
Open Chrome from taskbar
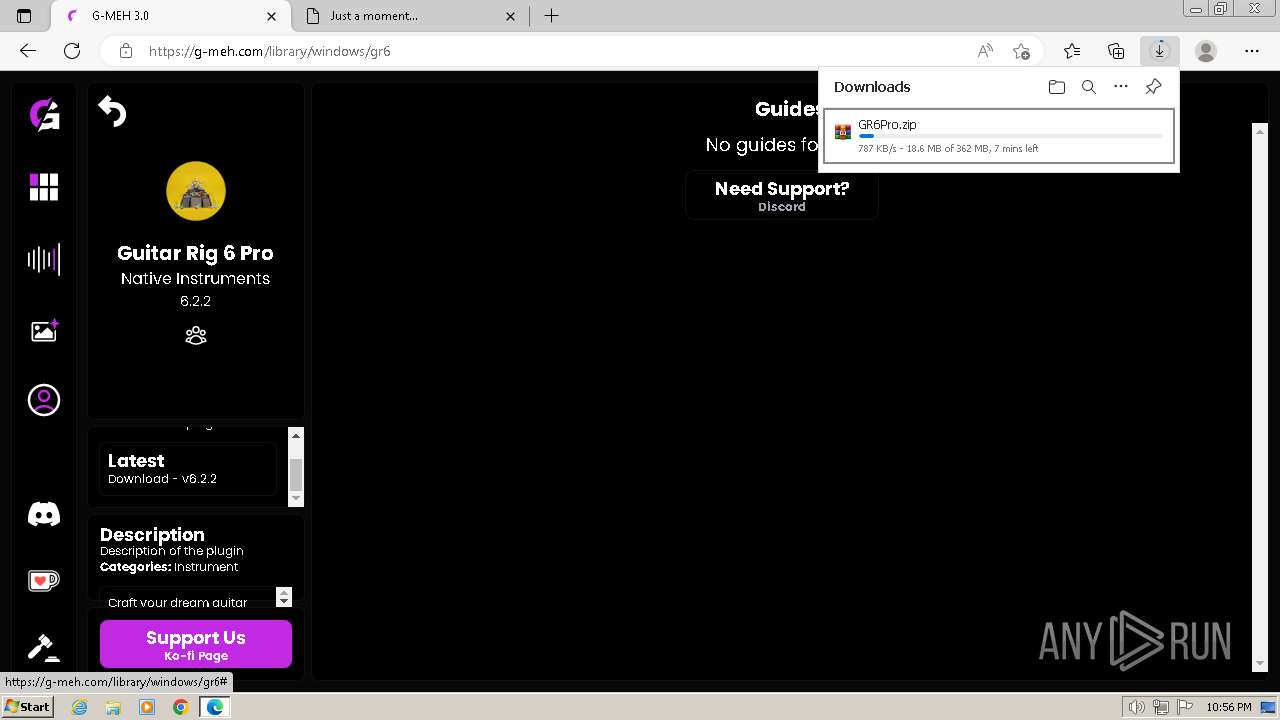pyautogui.click(x=180, y=707)
